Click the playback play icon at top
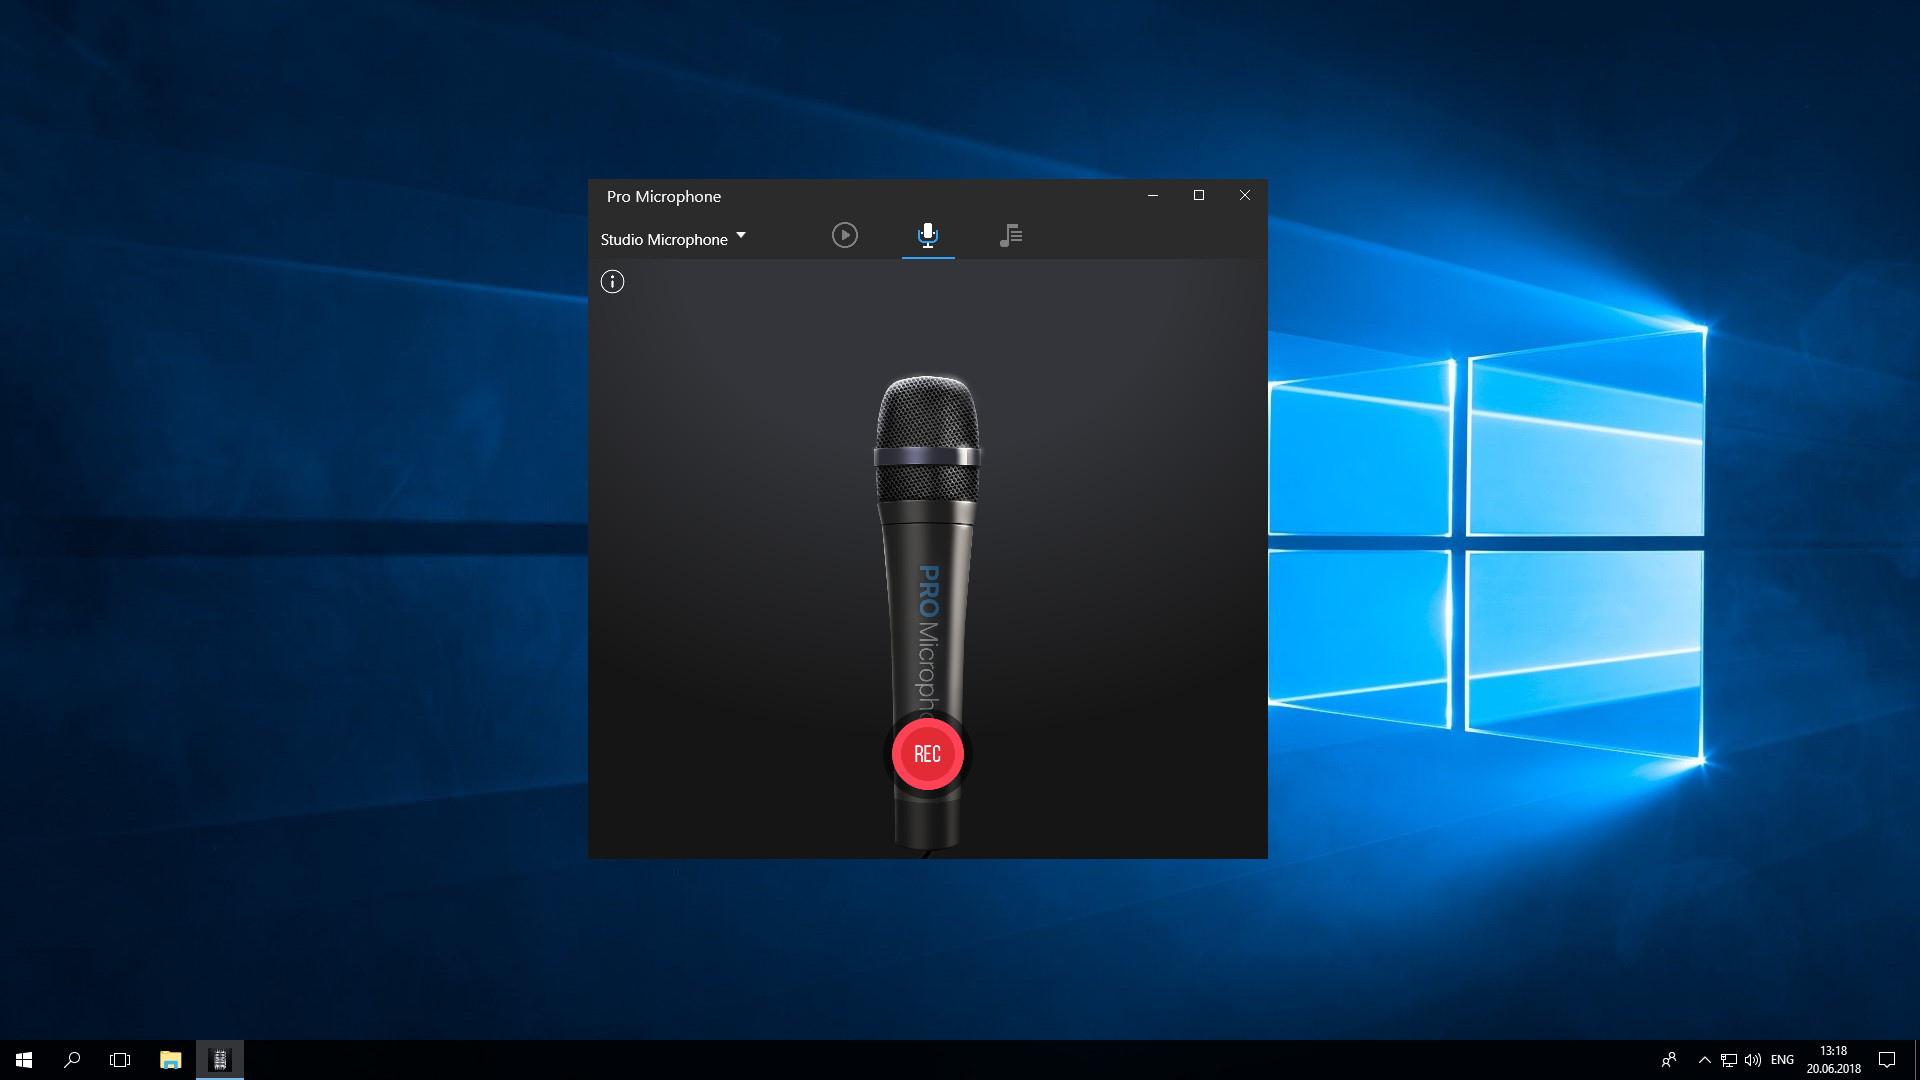 tap(844, 235)
